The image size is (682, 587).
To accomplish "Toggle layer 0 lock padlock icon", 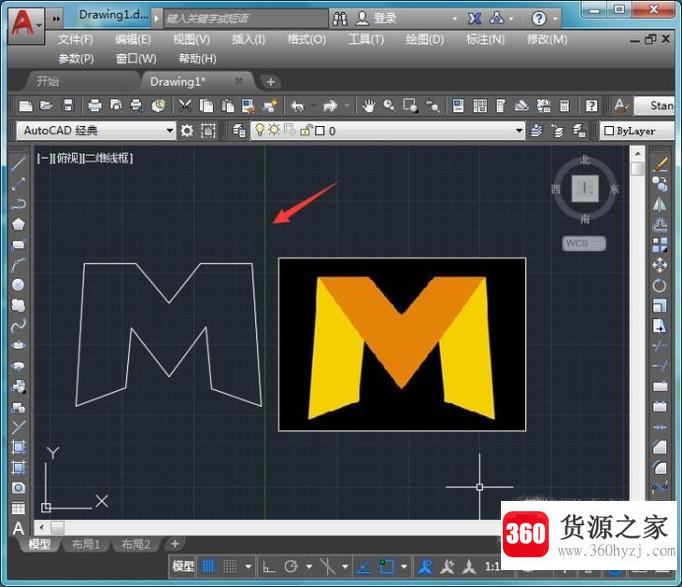I will pyautogui.click(x=306, y=130).
